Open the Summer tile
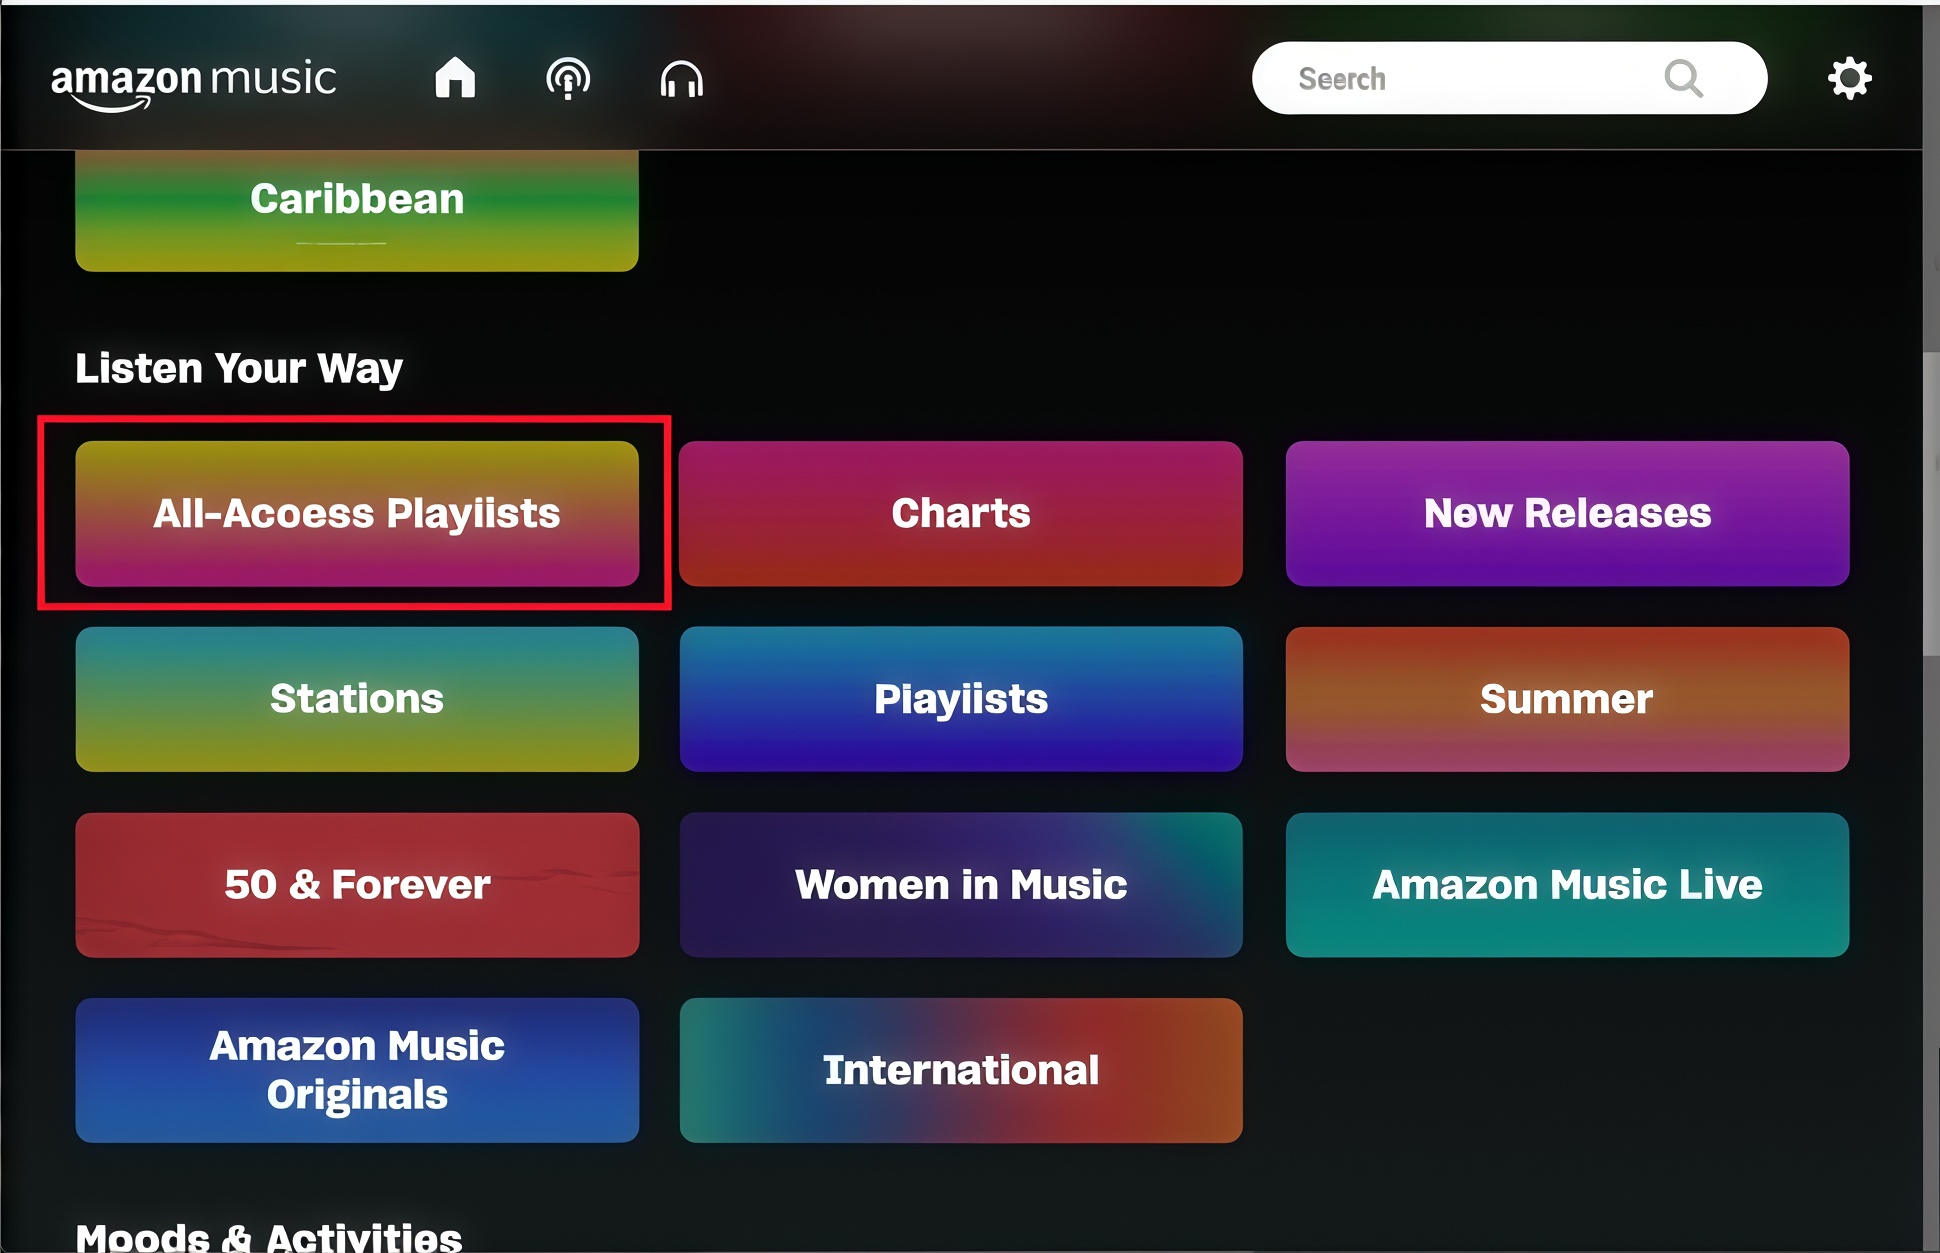 1567,699
